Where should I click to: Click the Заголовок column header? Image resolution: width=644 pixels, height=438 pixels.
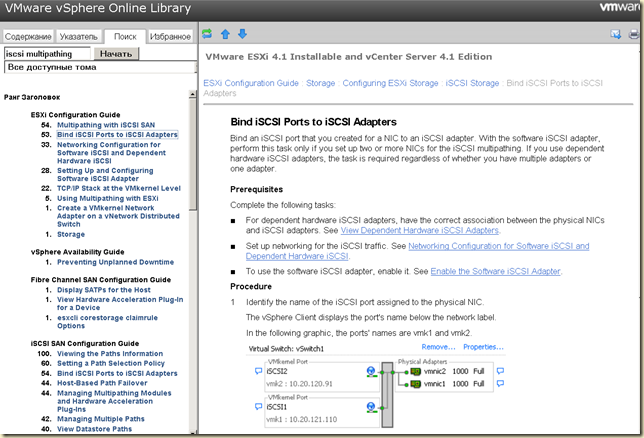(x=40, y=97)
